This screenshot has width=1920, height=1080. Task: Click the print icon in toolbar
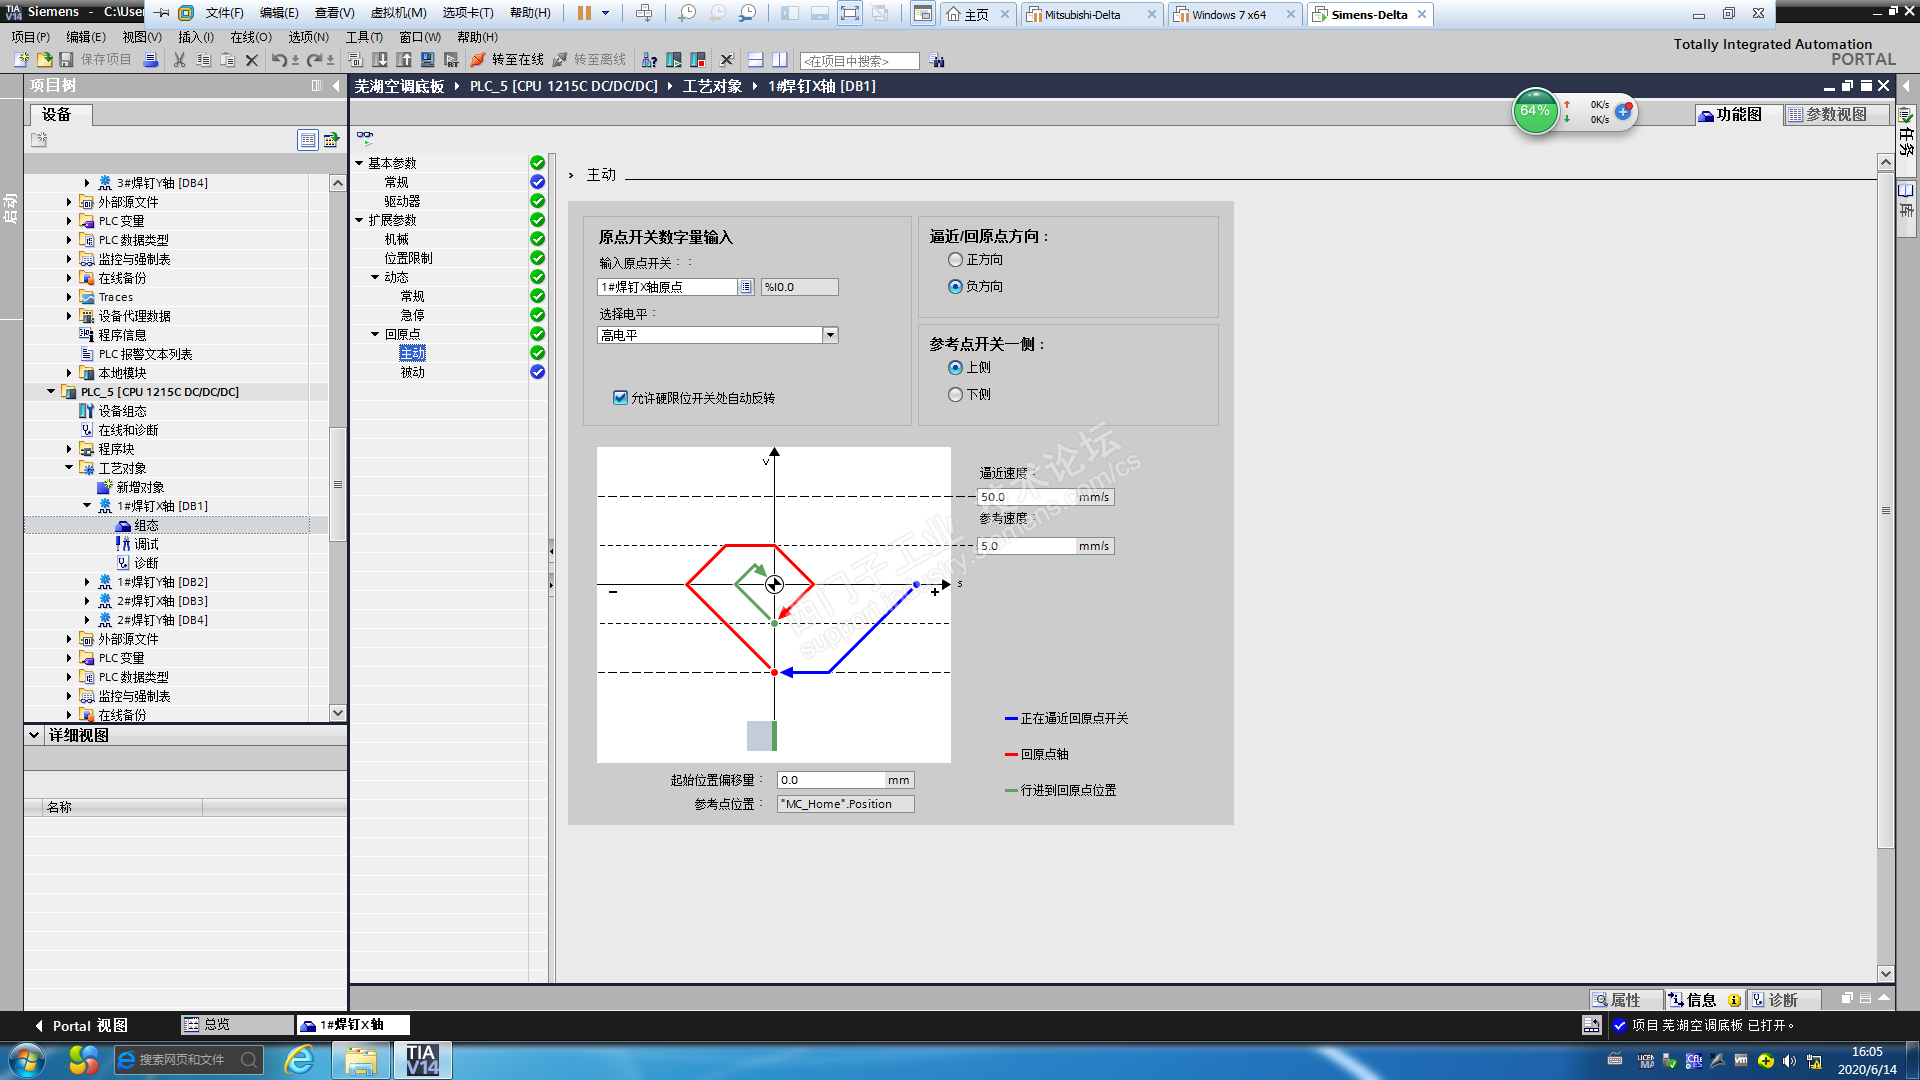click(x=151, y=60)
